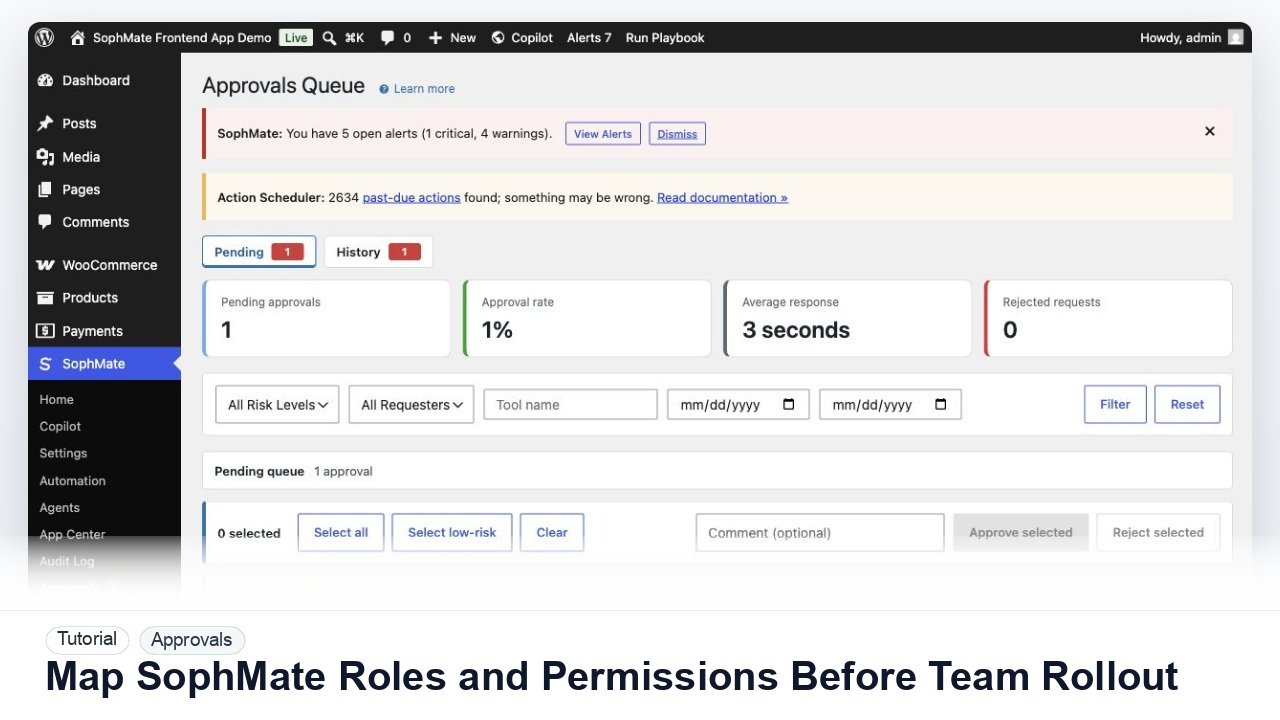Image resolution: width=1280 pixels, height=720 pixels.
Task: Click the Select low-risk button
Action: coord(452,532)
